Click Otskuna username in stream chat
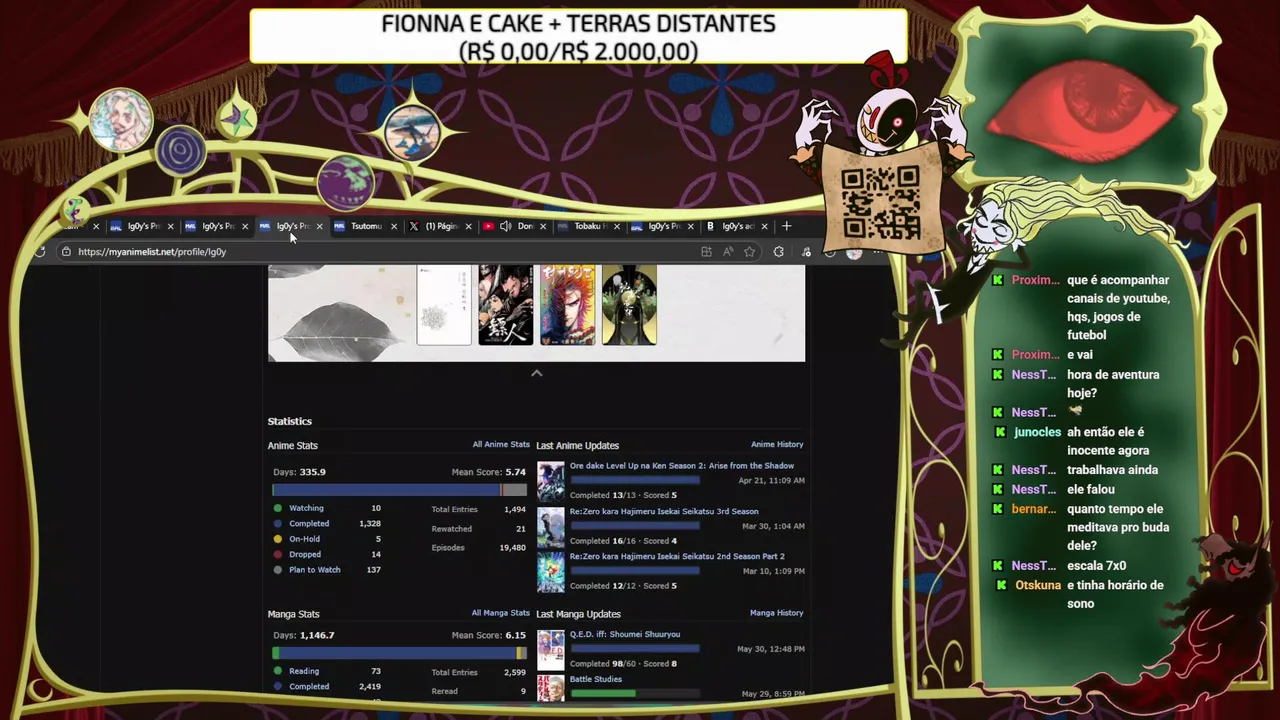1280x720 pixels. (x=1038, y=585)
